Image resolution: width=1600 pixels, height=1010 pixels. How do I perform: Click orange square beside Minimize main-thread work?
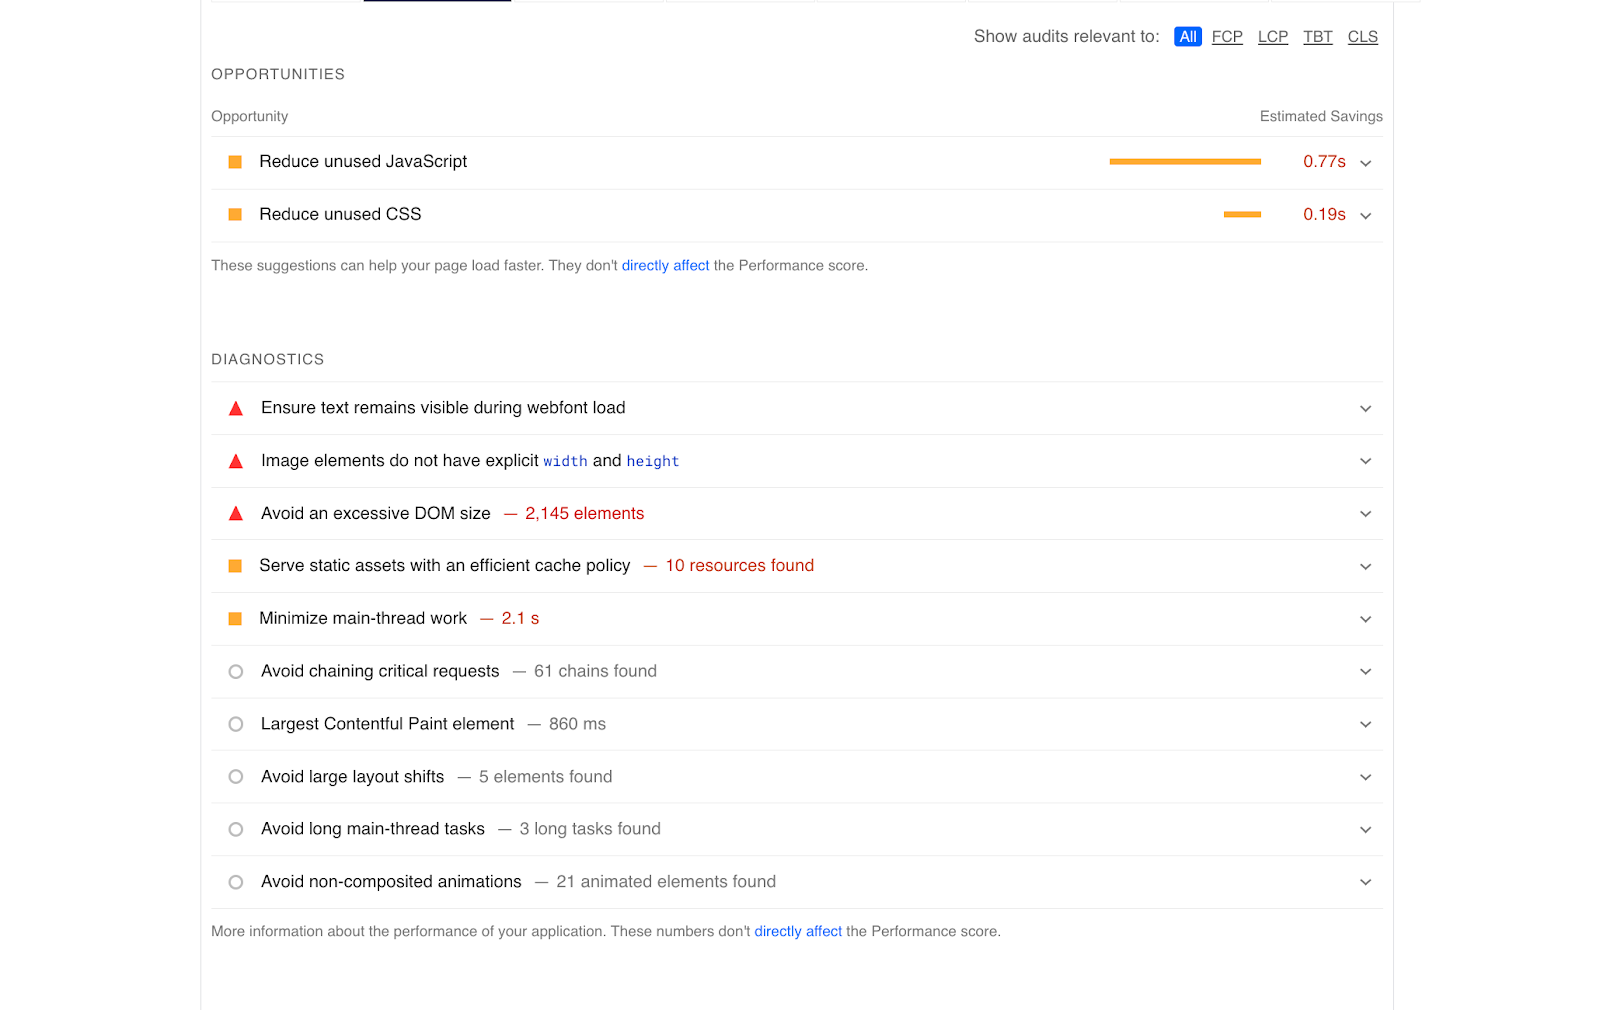(235, 619)
